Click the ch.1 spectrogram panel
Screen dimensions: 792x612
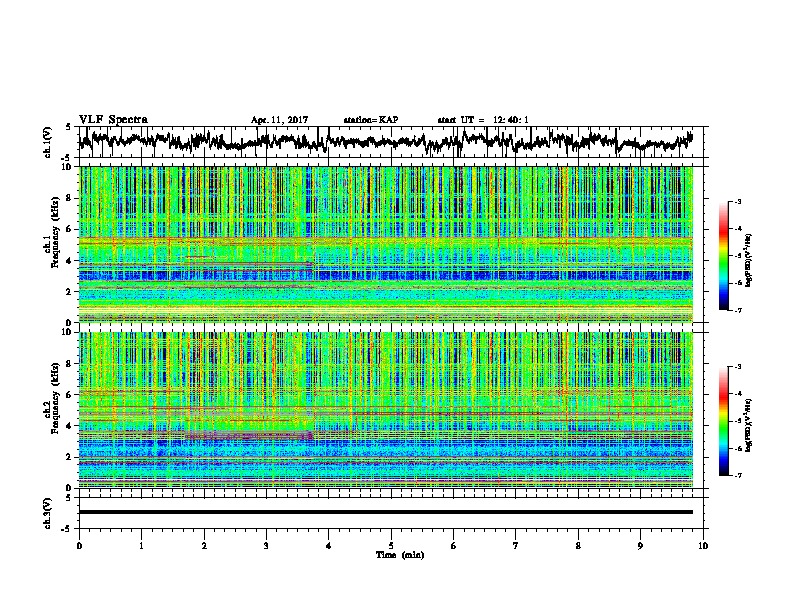coord(386,244)
